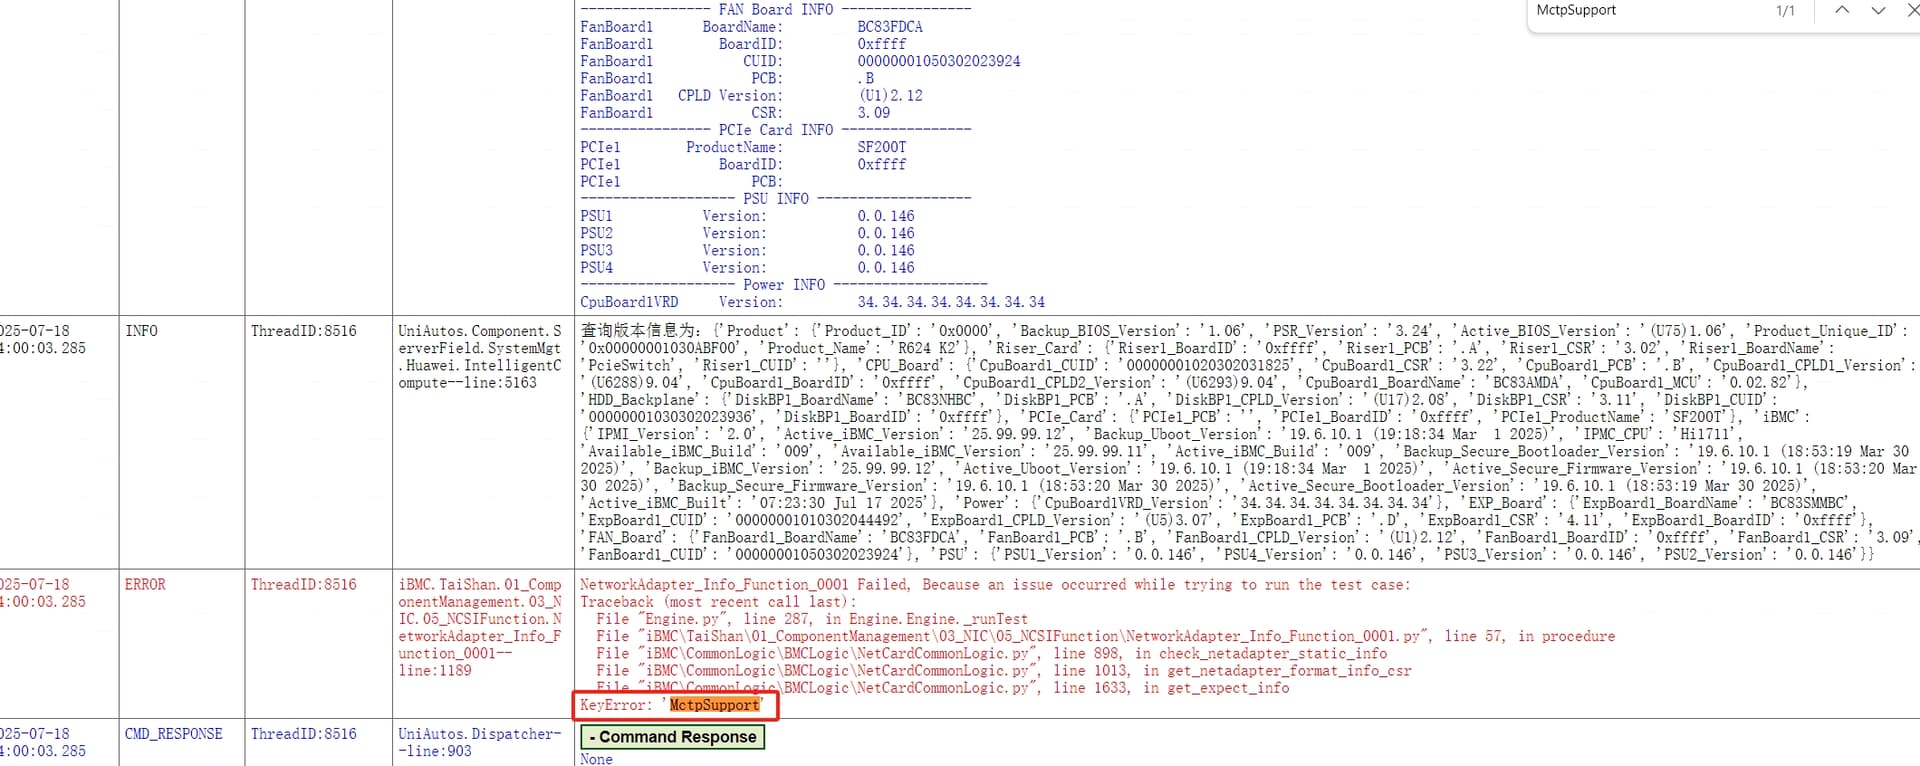Click ThreadID:8516 in the INFO row

[x=303, y=331]
